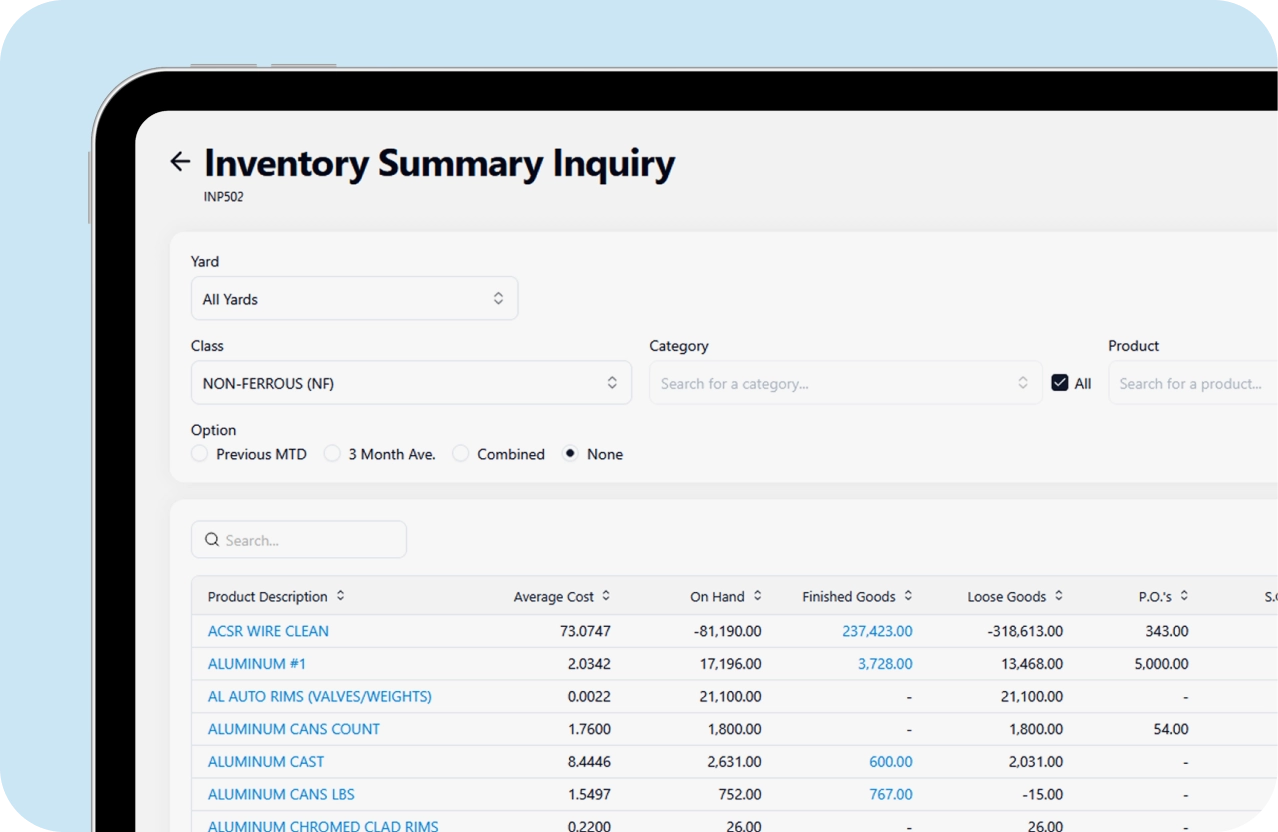1278x832 pixels.
Task: Open the ALUMINUM CANS LBS link
Action: click(281, 794)
